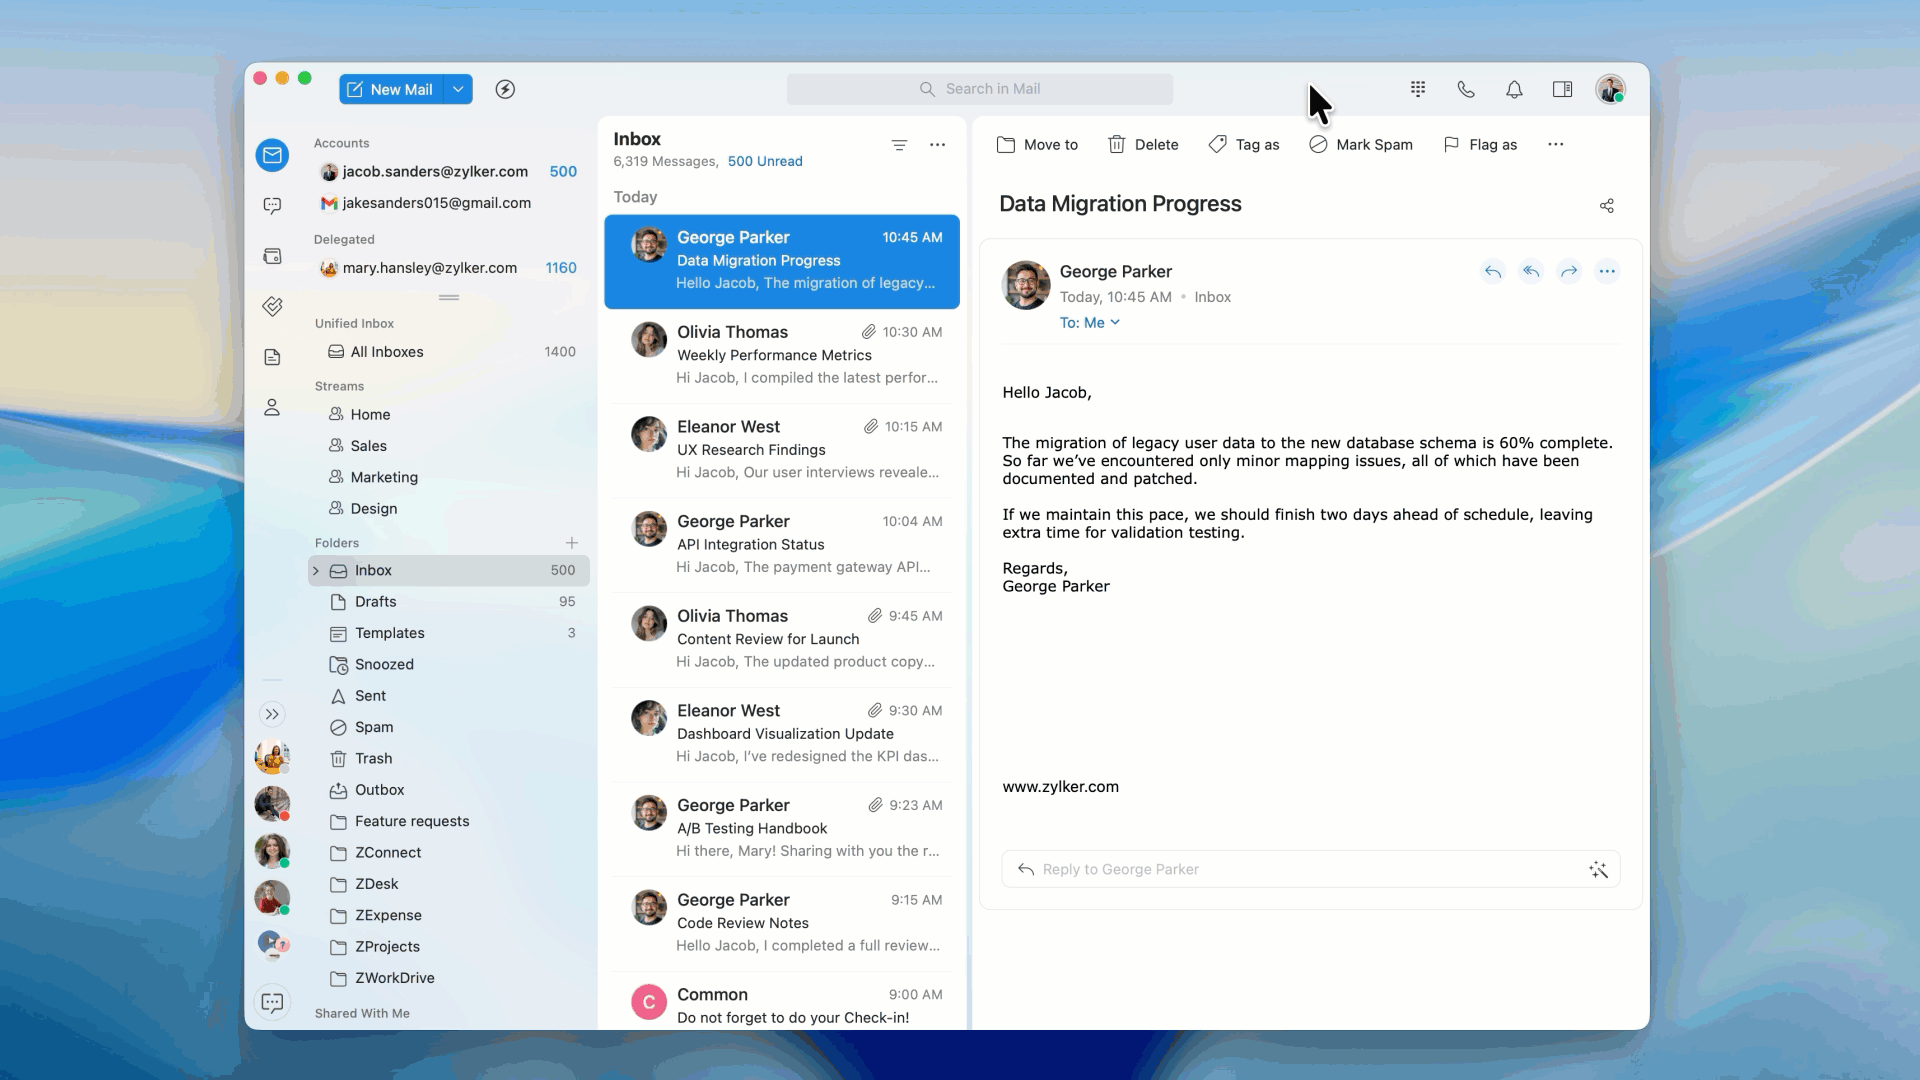Open message more options ellipsis
The height and width of the screenshot is (1080, 1920).
(1607, 271)
